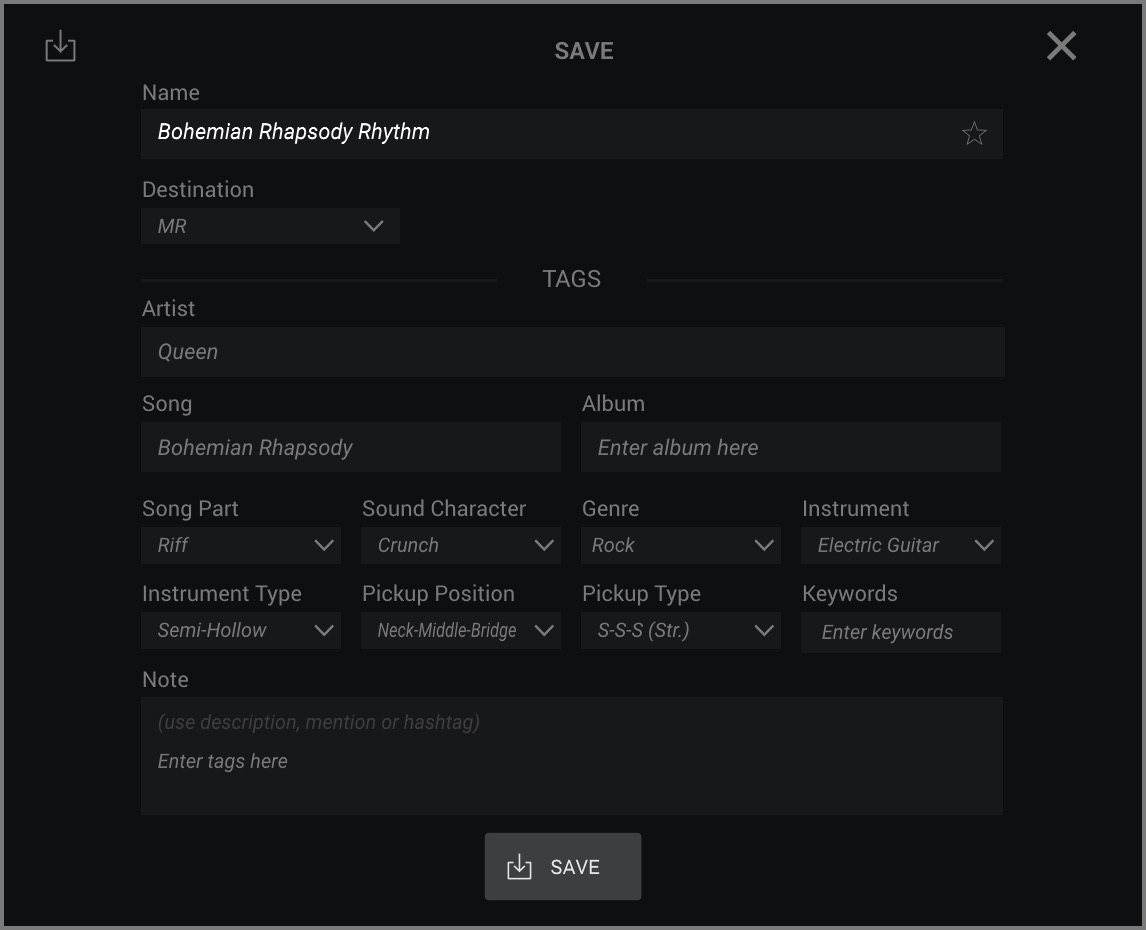
Task: Click the Artist field containing Queen
Action: click(572, 352)
